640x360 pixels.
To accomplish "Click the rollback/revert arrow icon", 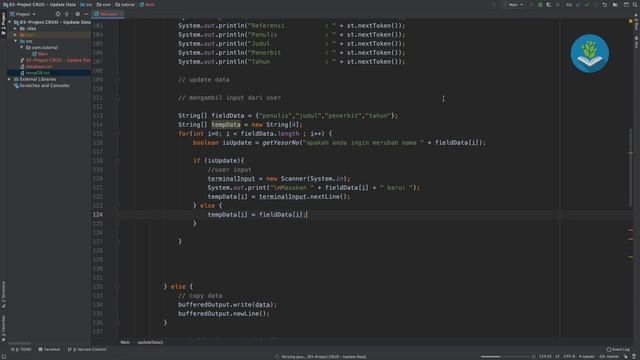I will click(604, 4).
